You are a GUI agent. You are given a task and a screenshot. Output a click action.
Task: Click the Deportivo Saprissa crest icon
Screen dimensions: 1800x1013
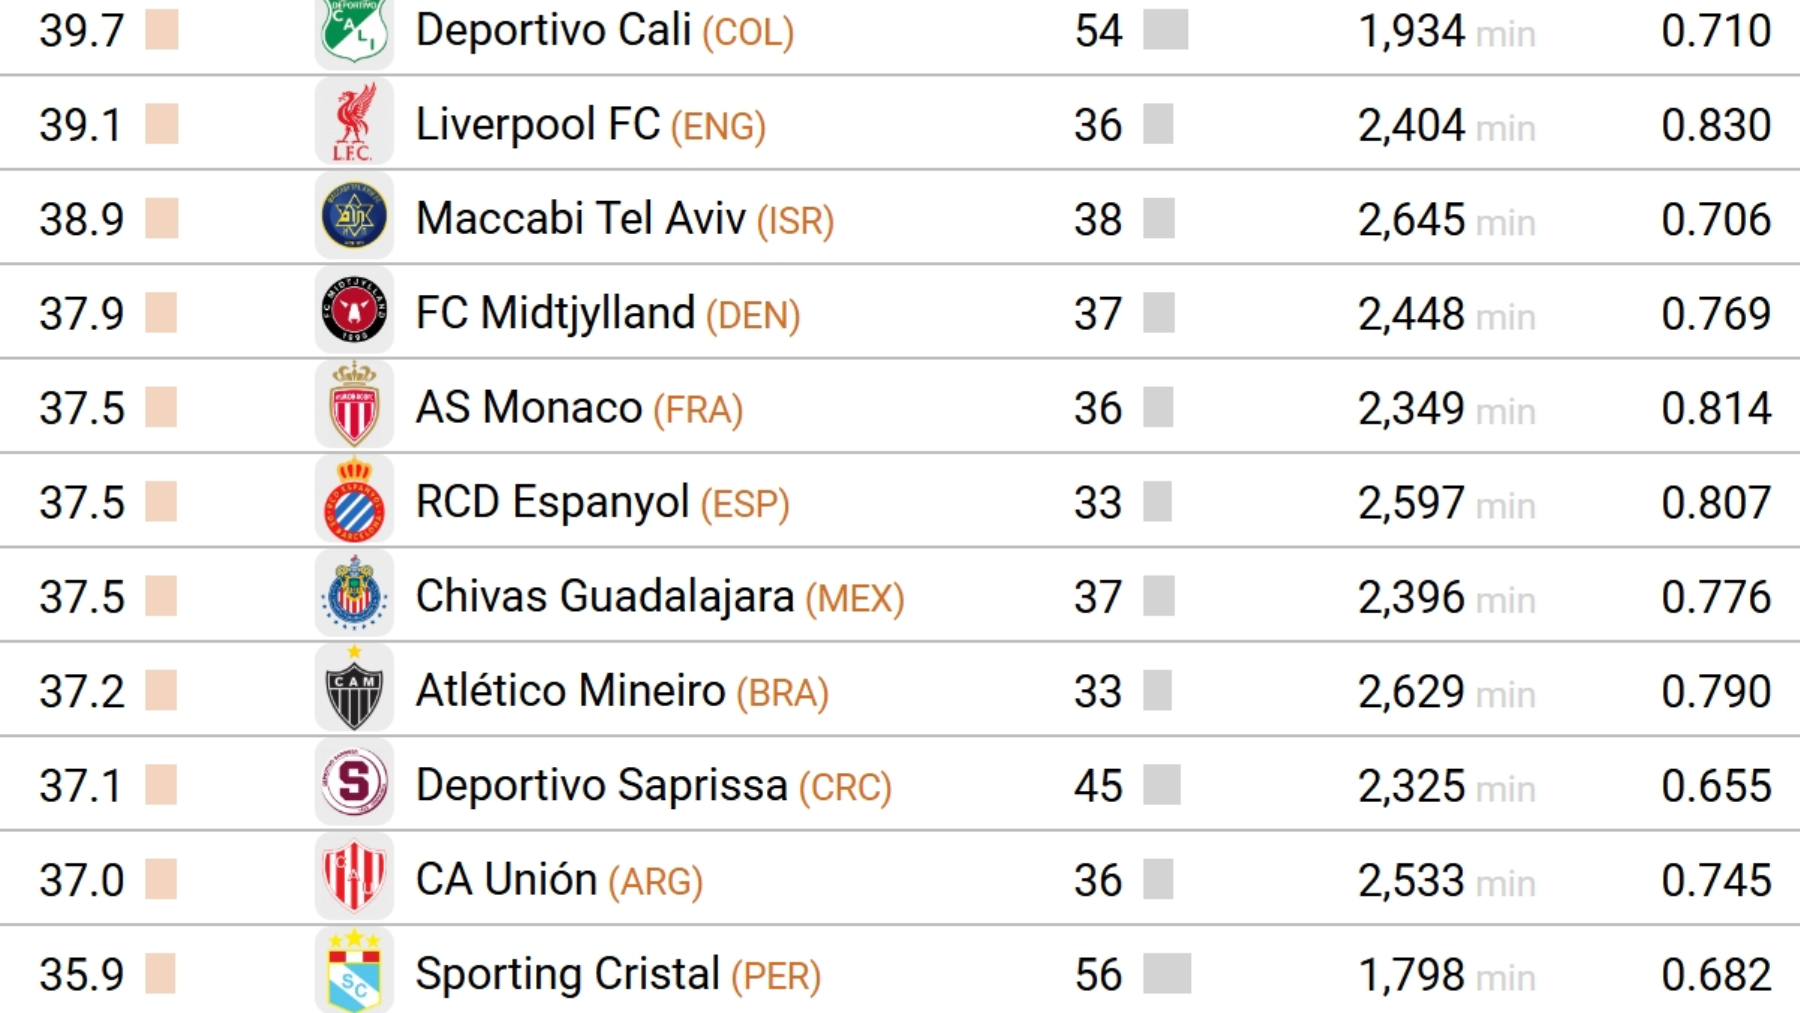(354, 785)
